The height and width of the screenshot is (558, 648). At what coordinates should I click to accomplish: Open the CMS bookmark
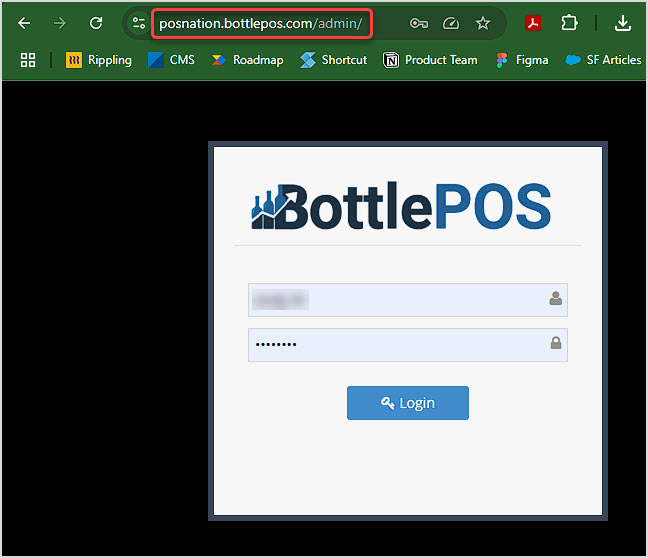pos(172,60)
